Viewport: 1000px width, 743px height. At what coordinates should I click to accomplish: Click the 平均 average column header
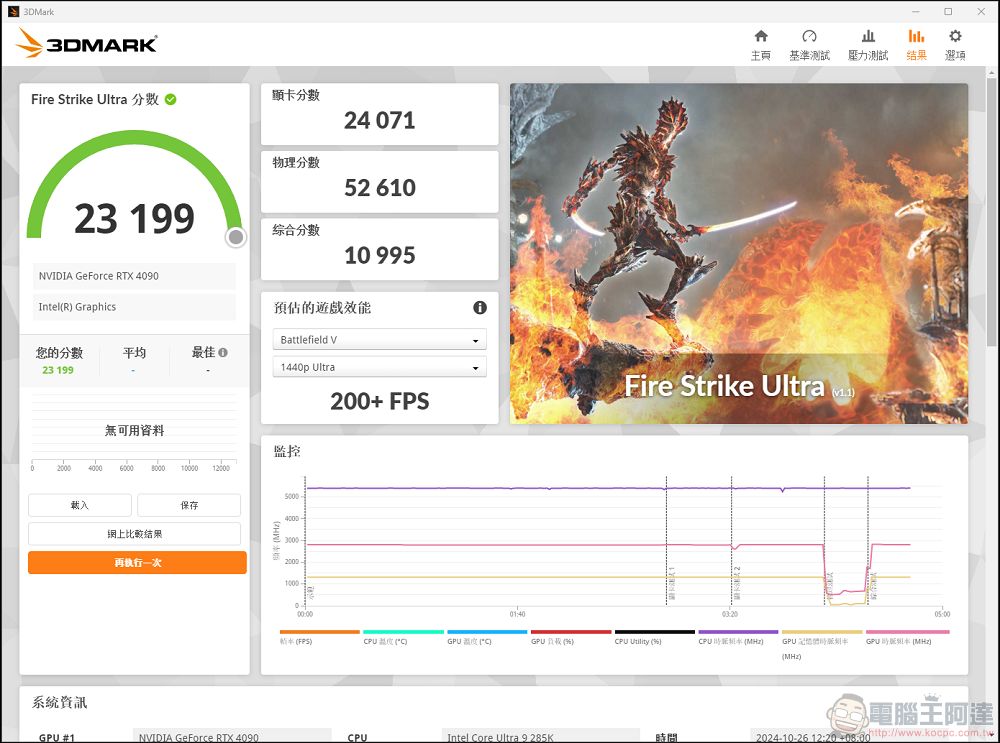click(134, 352)
